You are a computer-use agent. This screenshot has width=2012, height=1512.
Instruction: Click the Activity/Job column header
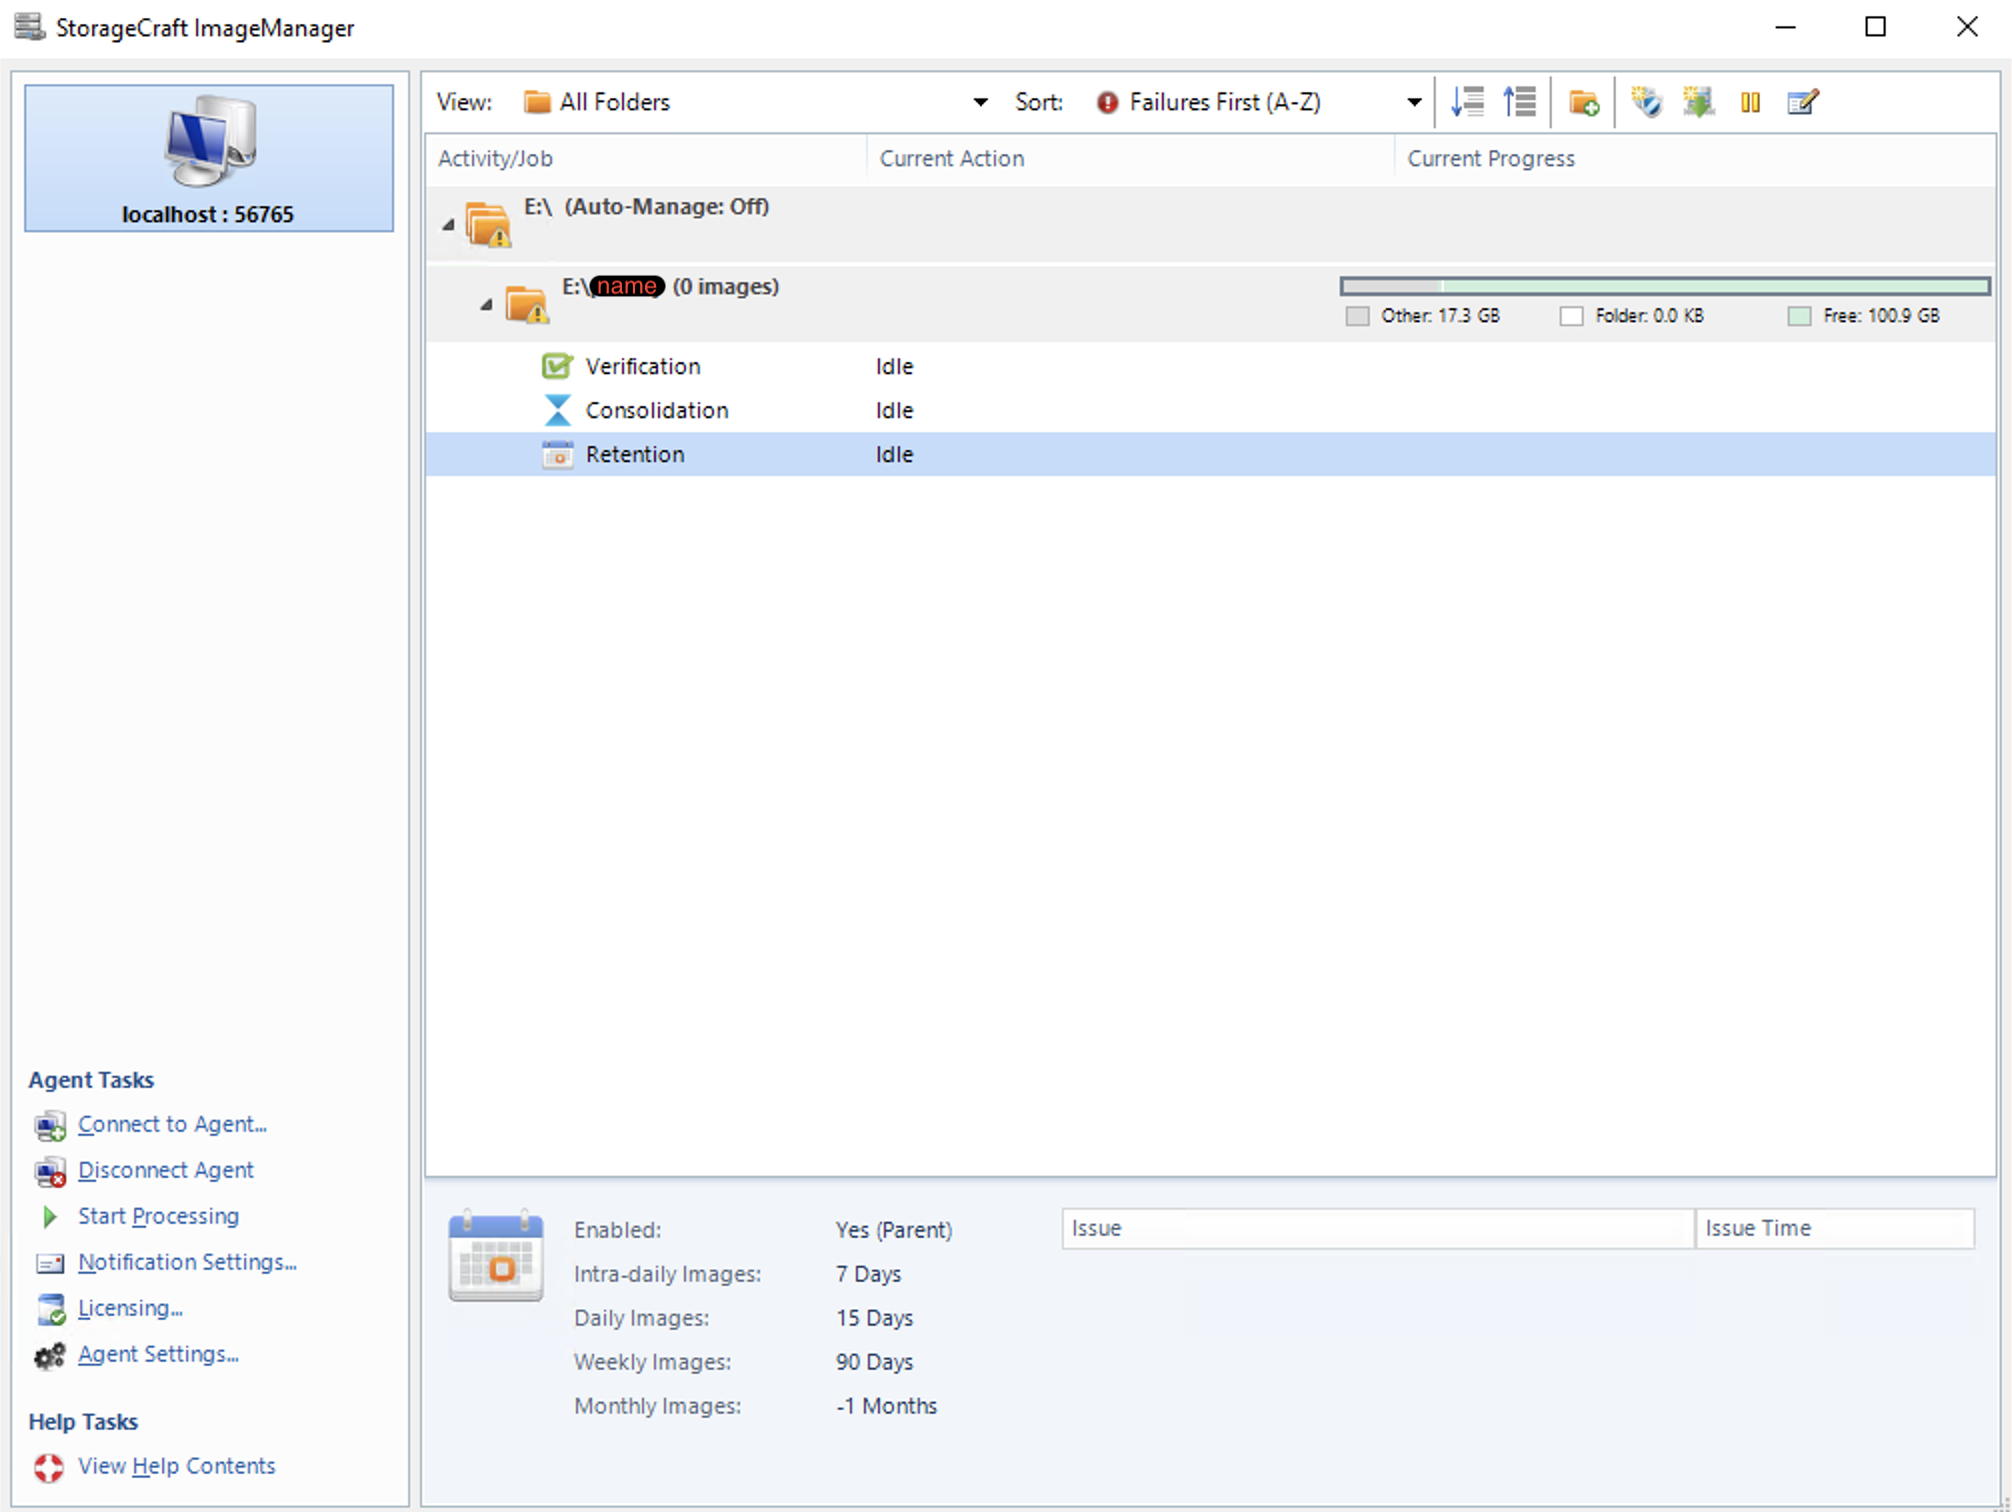click(646, 158)
